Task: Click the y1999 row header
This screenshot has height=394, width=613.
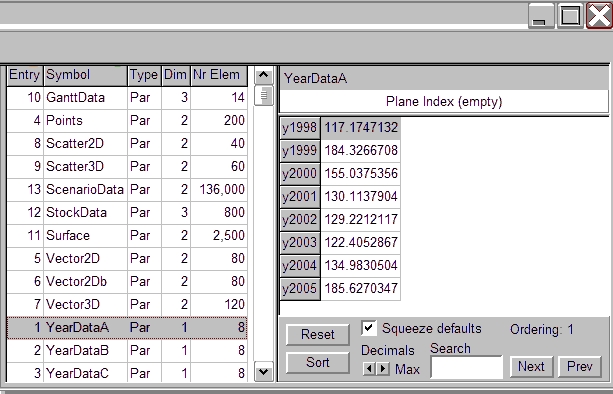Action: 300,151
